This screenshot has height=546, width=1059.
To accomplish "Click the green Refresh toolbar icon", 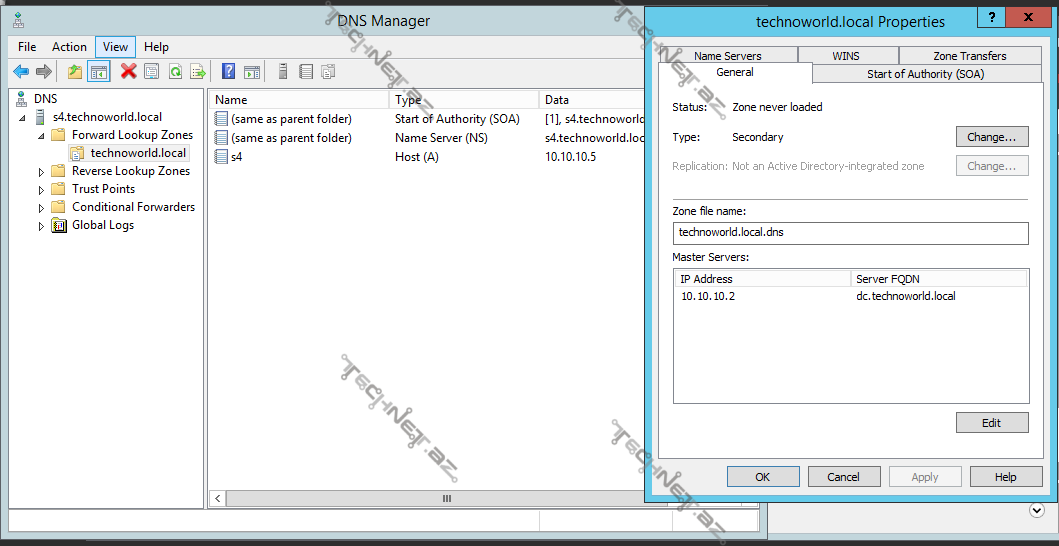I will pos(175,71).
